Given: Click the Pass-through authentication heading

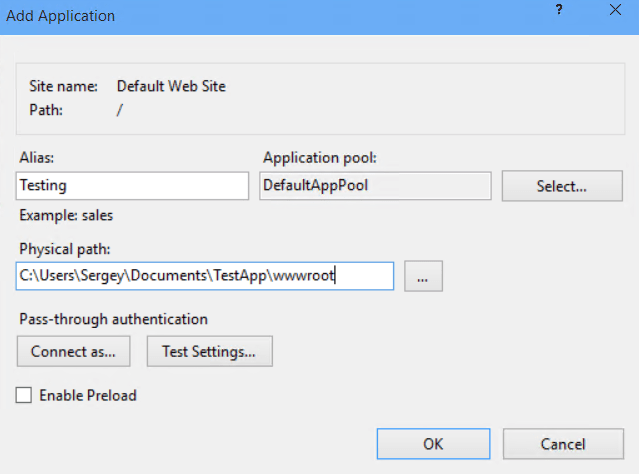Looking at the screenshot, I should [x=112, y=319].
